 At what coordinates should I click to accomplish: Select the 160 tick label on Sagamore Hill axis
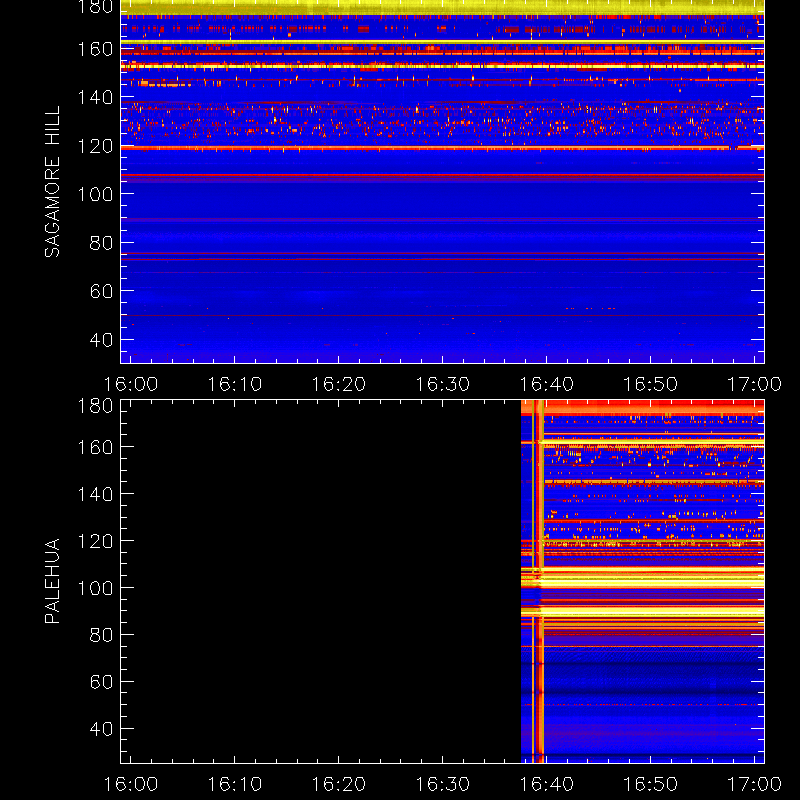click(x=95, y=49)
